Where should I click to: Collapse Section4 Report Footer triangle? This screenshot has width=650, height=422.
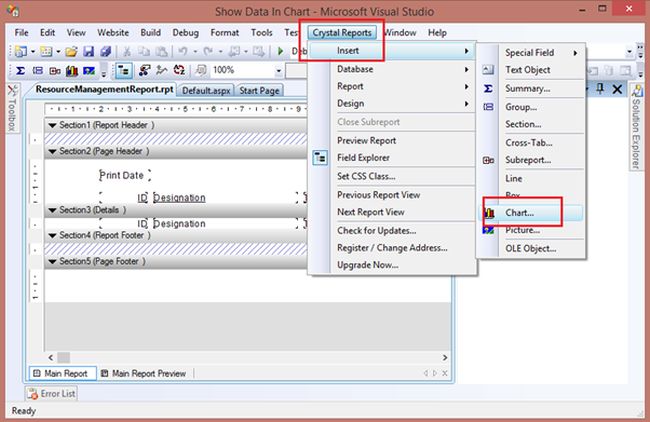(x=52, y=235)
